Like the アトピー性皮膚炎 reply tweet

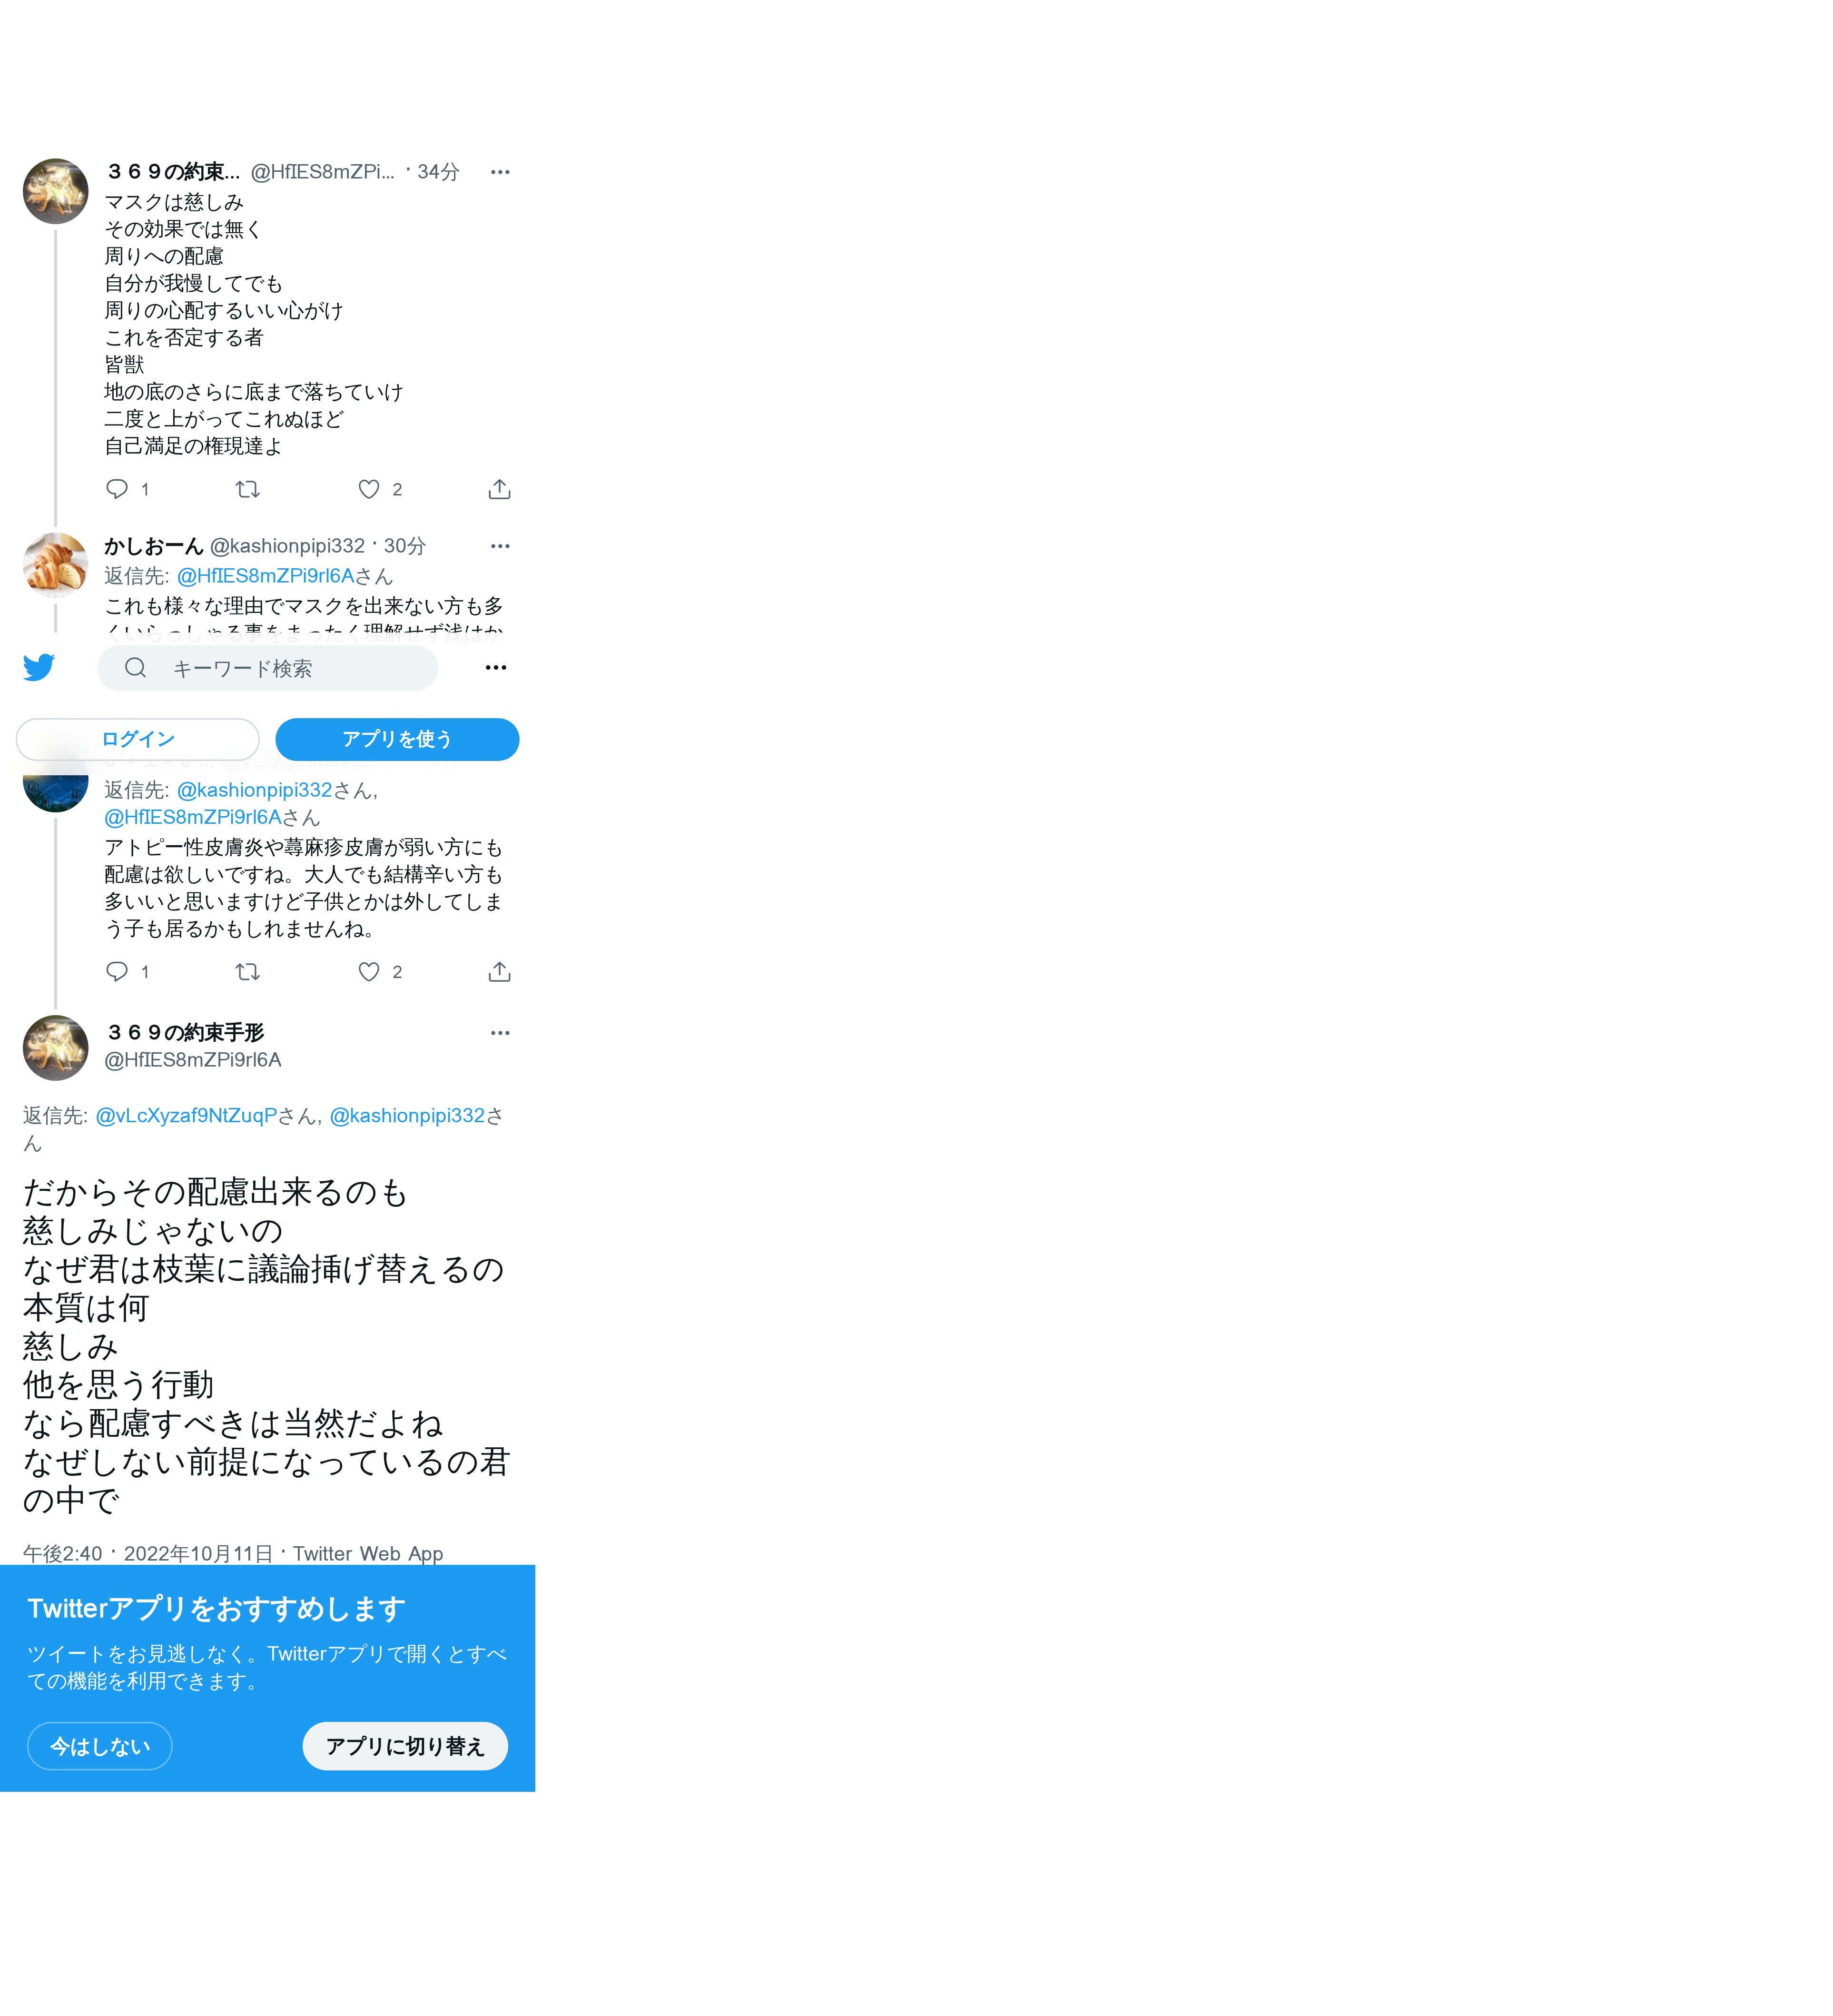(369, 971)
